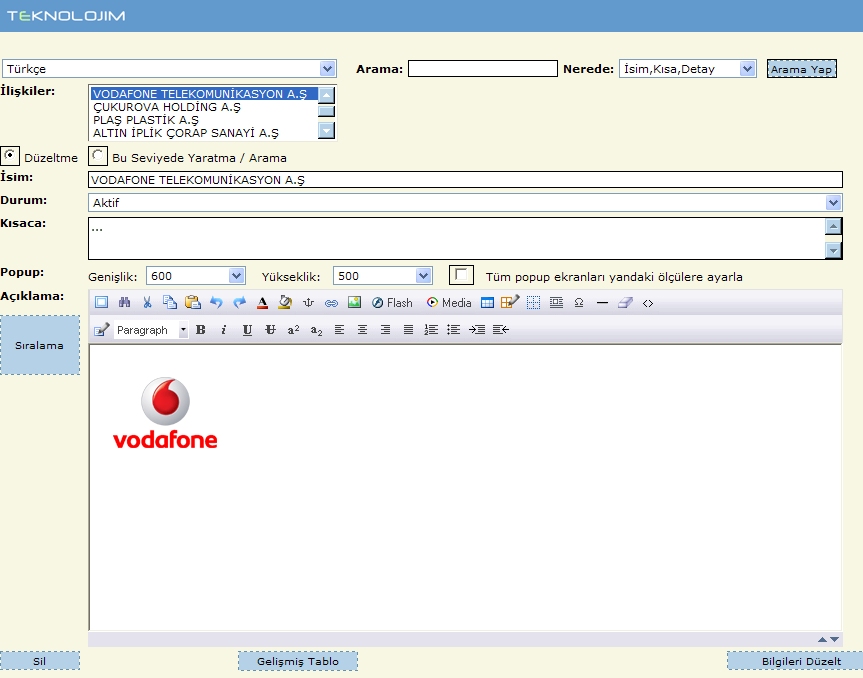Viewport: 863px width, 678px height.
Task: Open Gelişmiş Tablo
Action: 298,661
